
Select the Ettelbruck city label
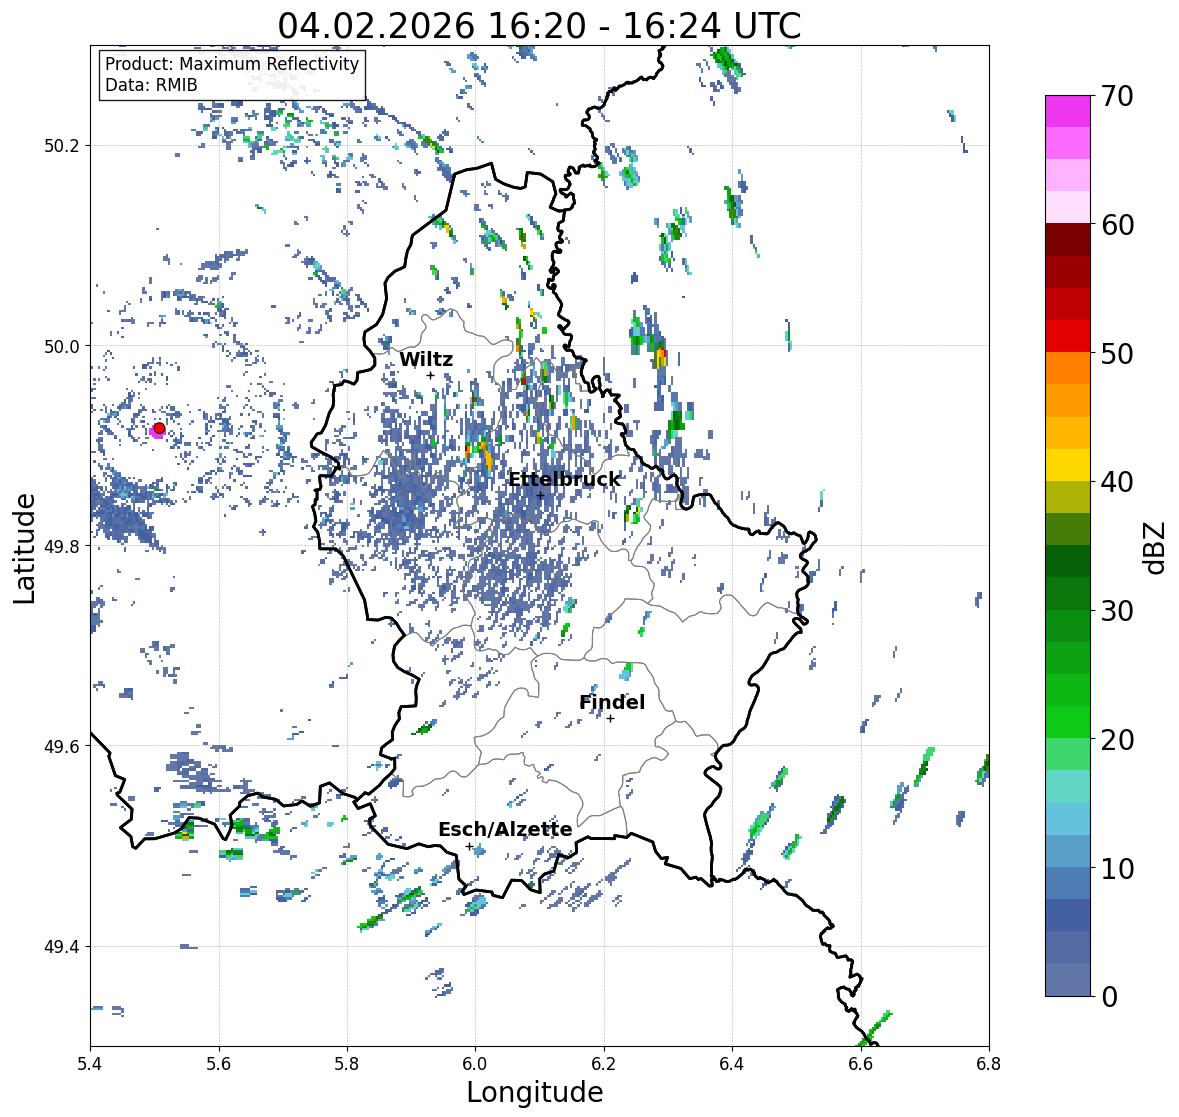[x=565, y=479]
